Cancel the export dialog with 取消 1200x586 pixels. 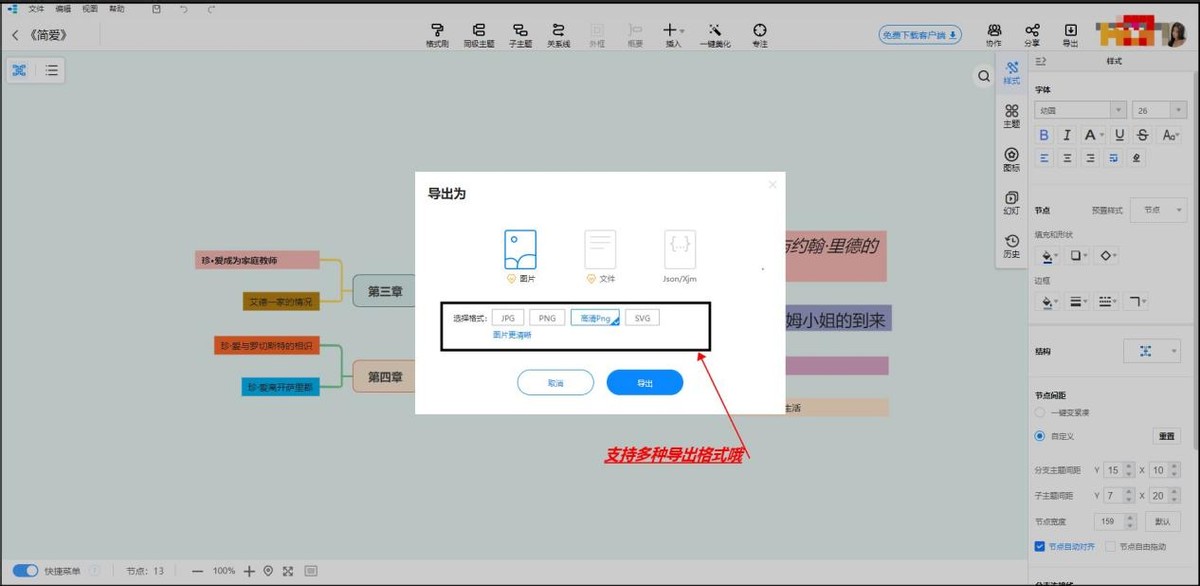pos(555,382)
